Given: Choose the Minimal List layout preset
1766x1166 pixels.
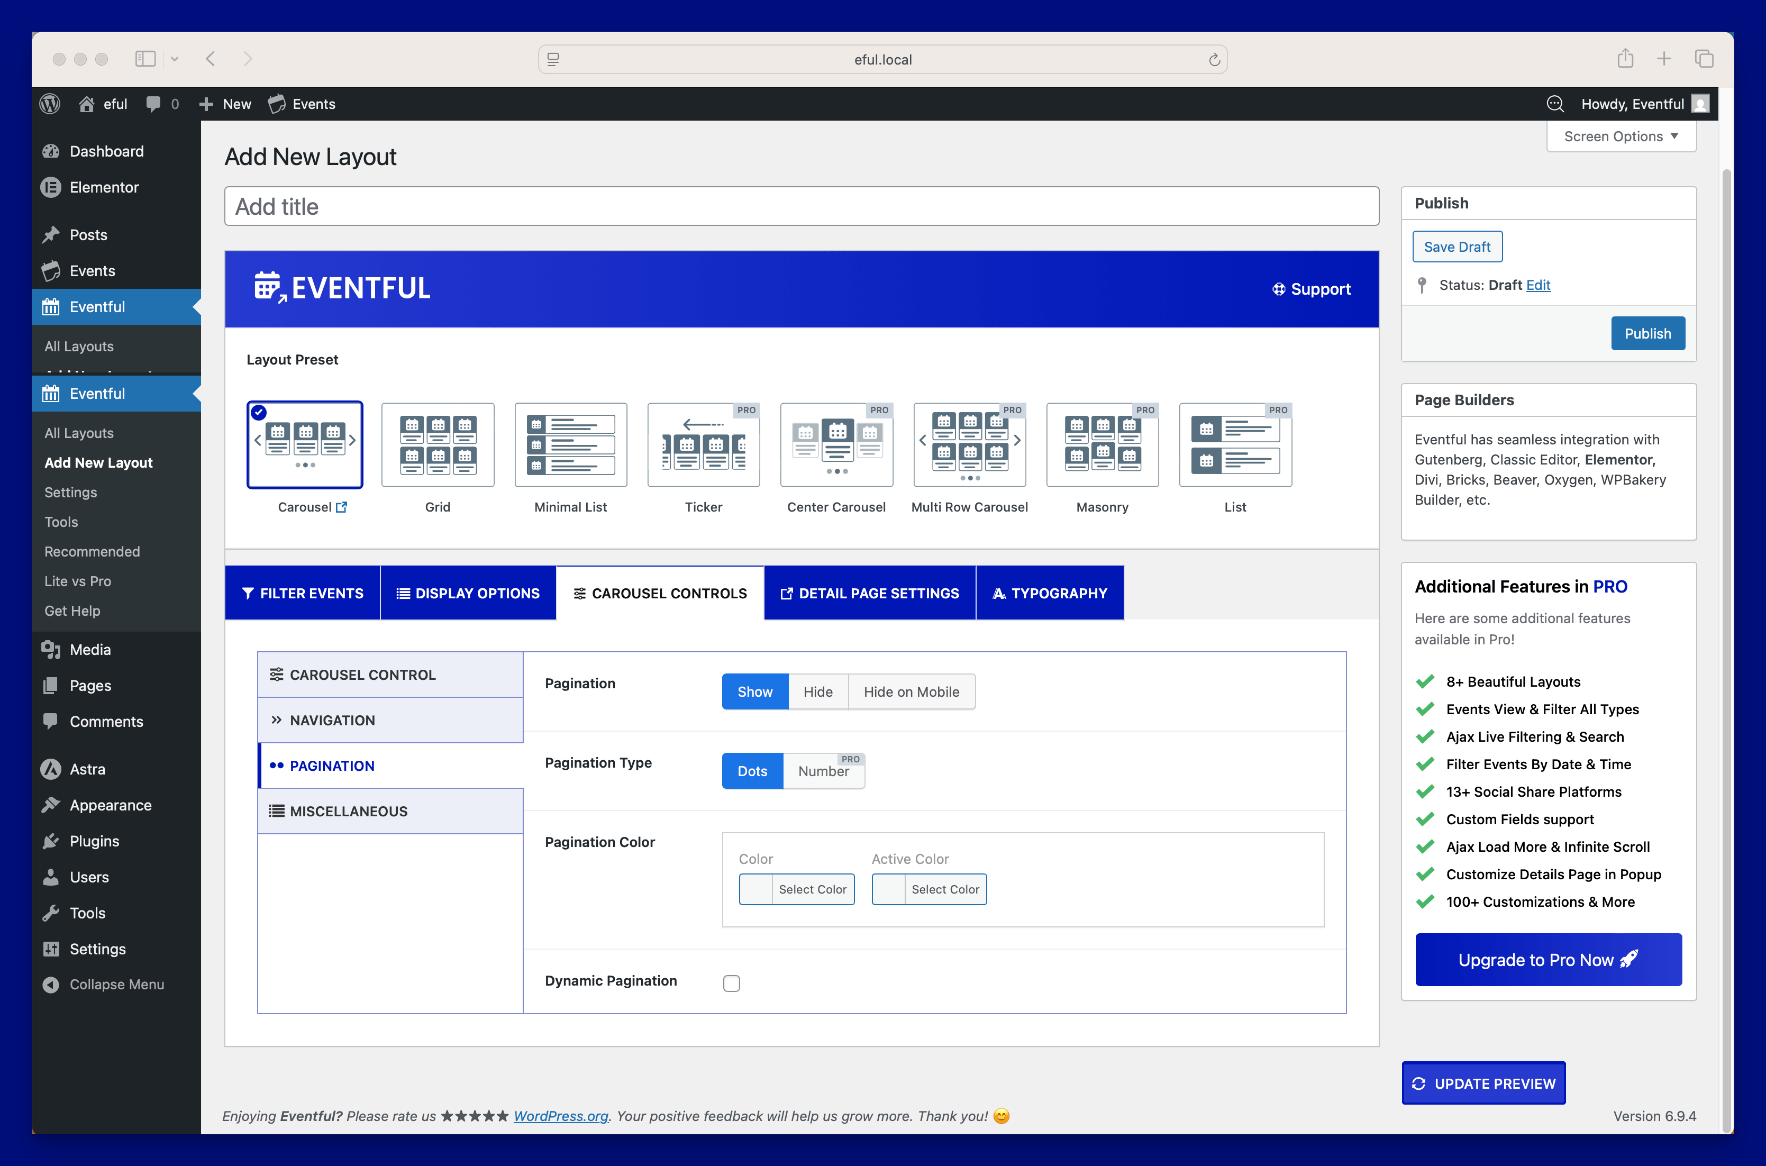Looking at the screenshot, I should click(571, 445).
